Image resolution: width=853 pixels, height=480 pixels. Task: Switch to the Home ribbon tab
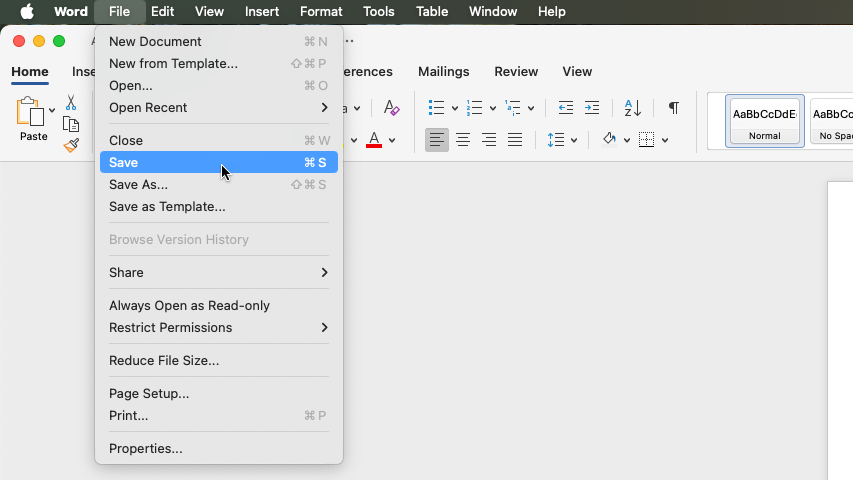click(x=30, y=72)
